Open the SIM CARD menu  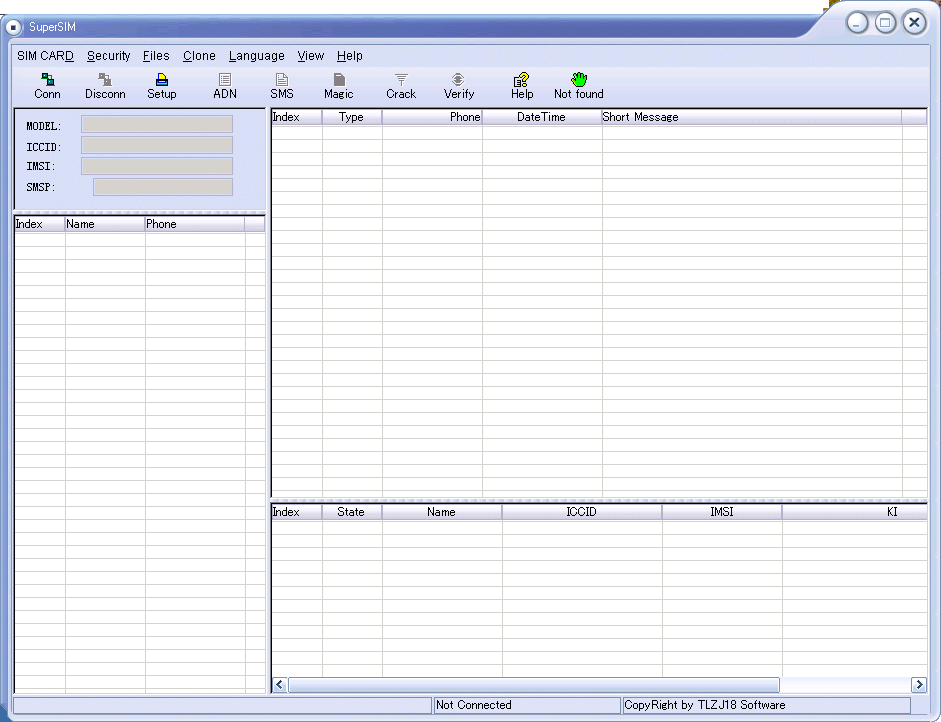point(45,56)
